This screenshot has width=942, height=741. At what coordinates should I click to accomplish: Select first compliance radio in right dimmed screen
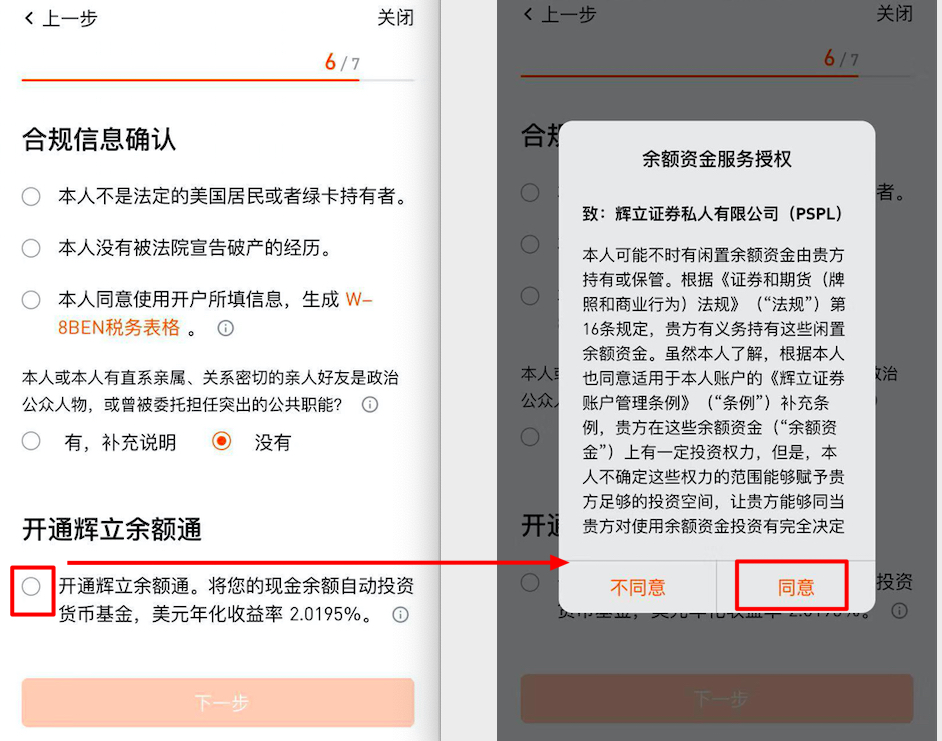530,193
